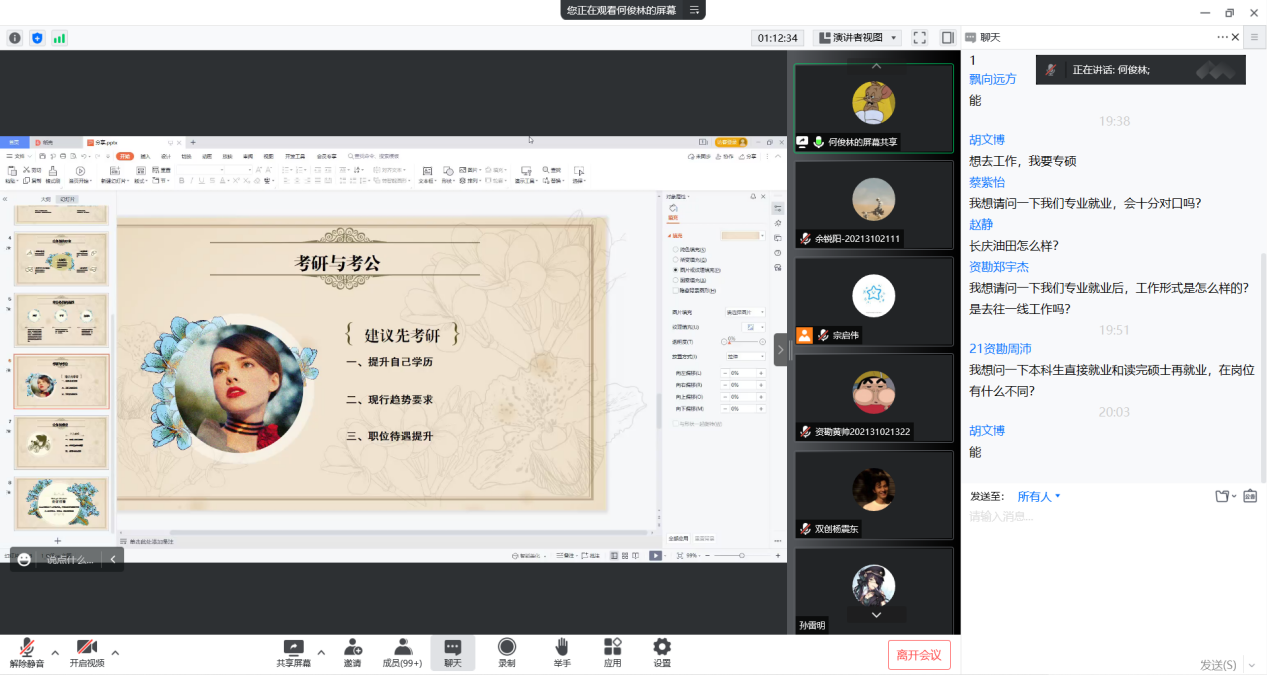This screenshot has width=1267, height=675.
Task: Expand options arrow beside 共享屏幕
Action: (x=321, y=652)
